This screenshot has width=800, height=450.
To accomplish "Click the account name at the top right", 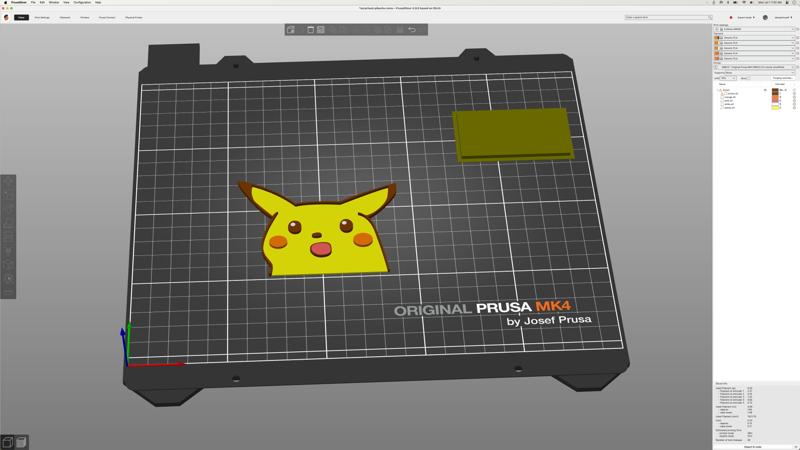I will click(x=783, y=17).
